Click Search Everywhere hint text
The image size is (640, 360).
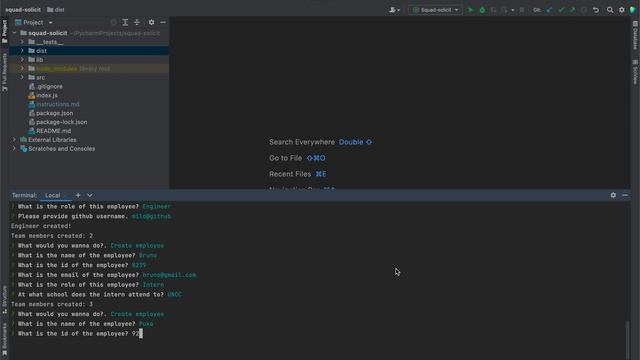[302, 142]
